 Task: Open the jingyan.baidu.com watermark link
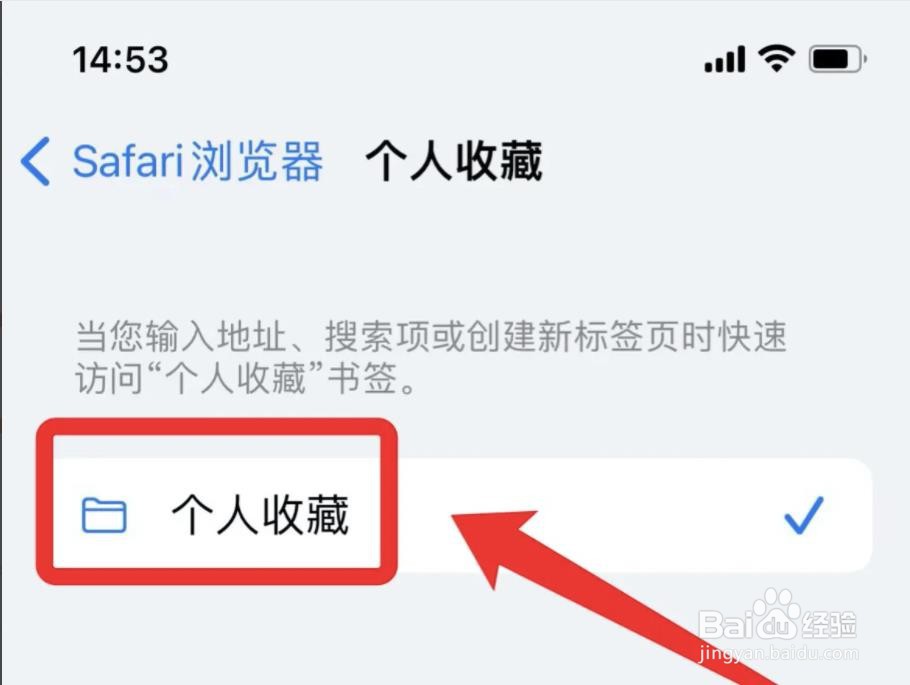[x=778, y=653]
